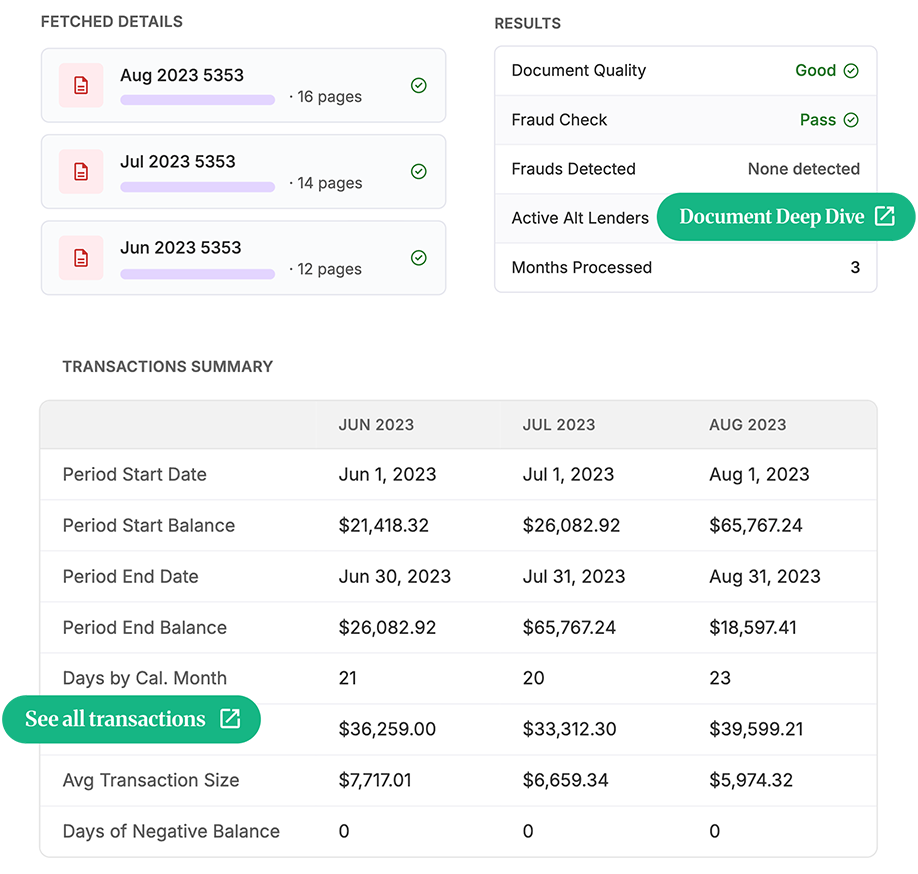Screen dimensions: 918x874
Task: Click the check icon next to Pass
Action: pos(851,120)
